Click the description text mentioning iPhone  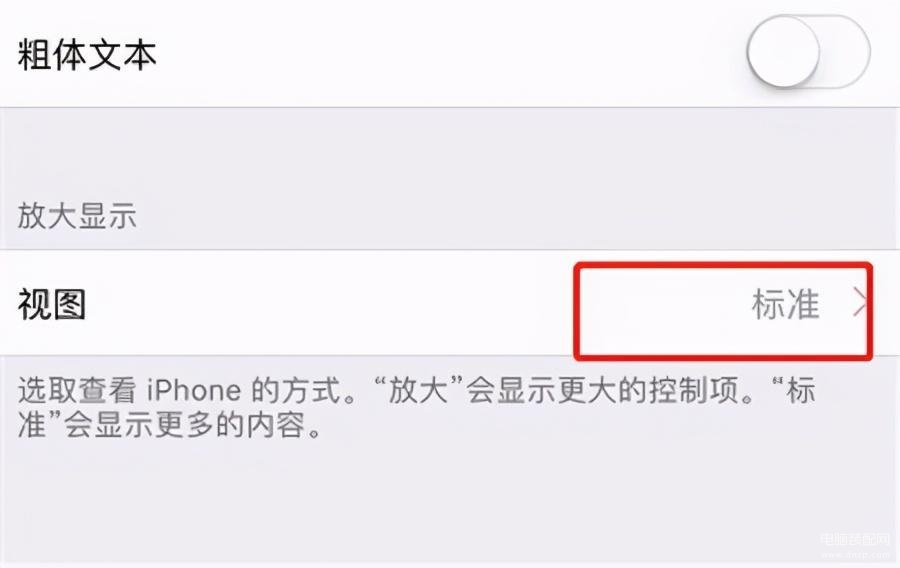click(416, 407)
